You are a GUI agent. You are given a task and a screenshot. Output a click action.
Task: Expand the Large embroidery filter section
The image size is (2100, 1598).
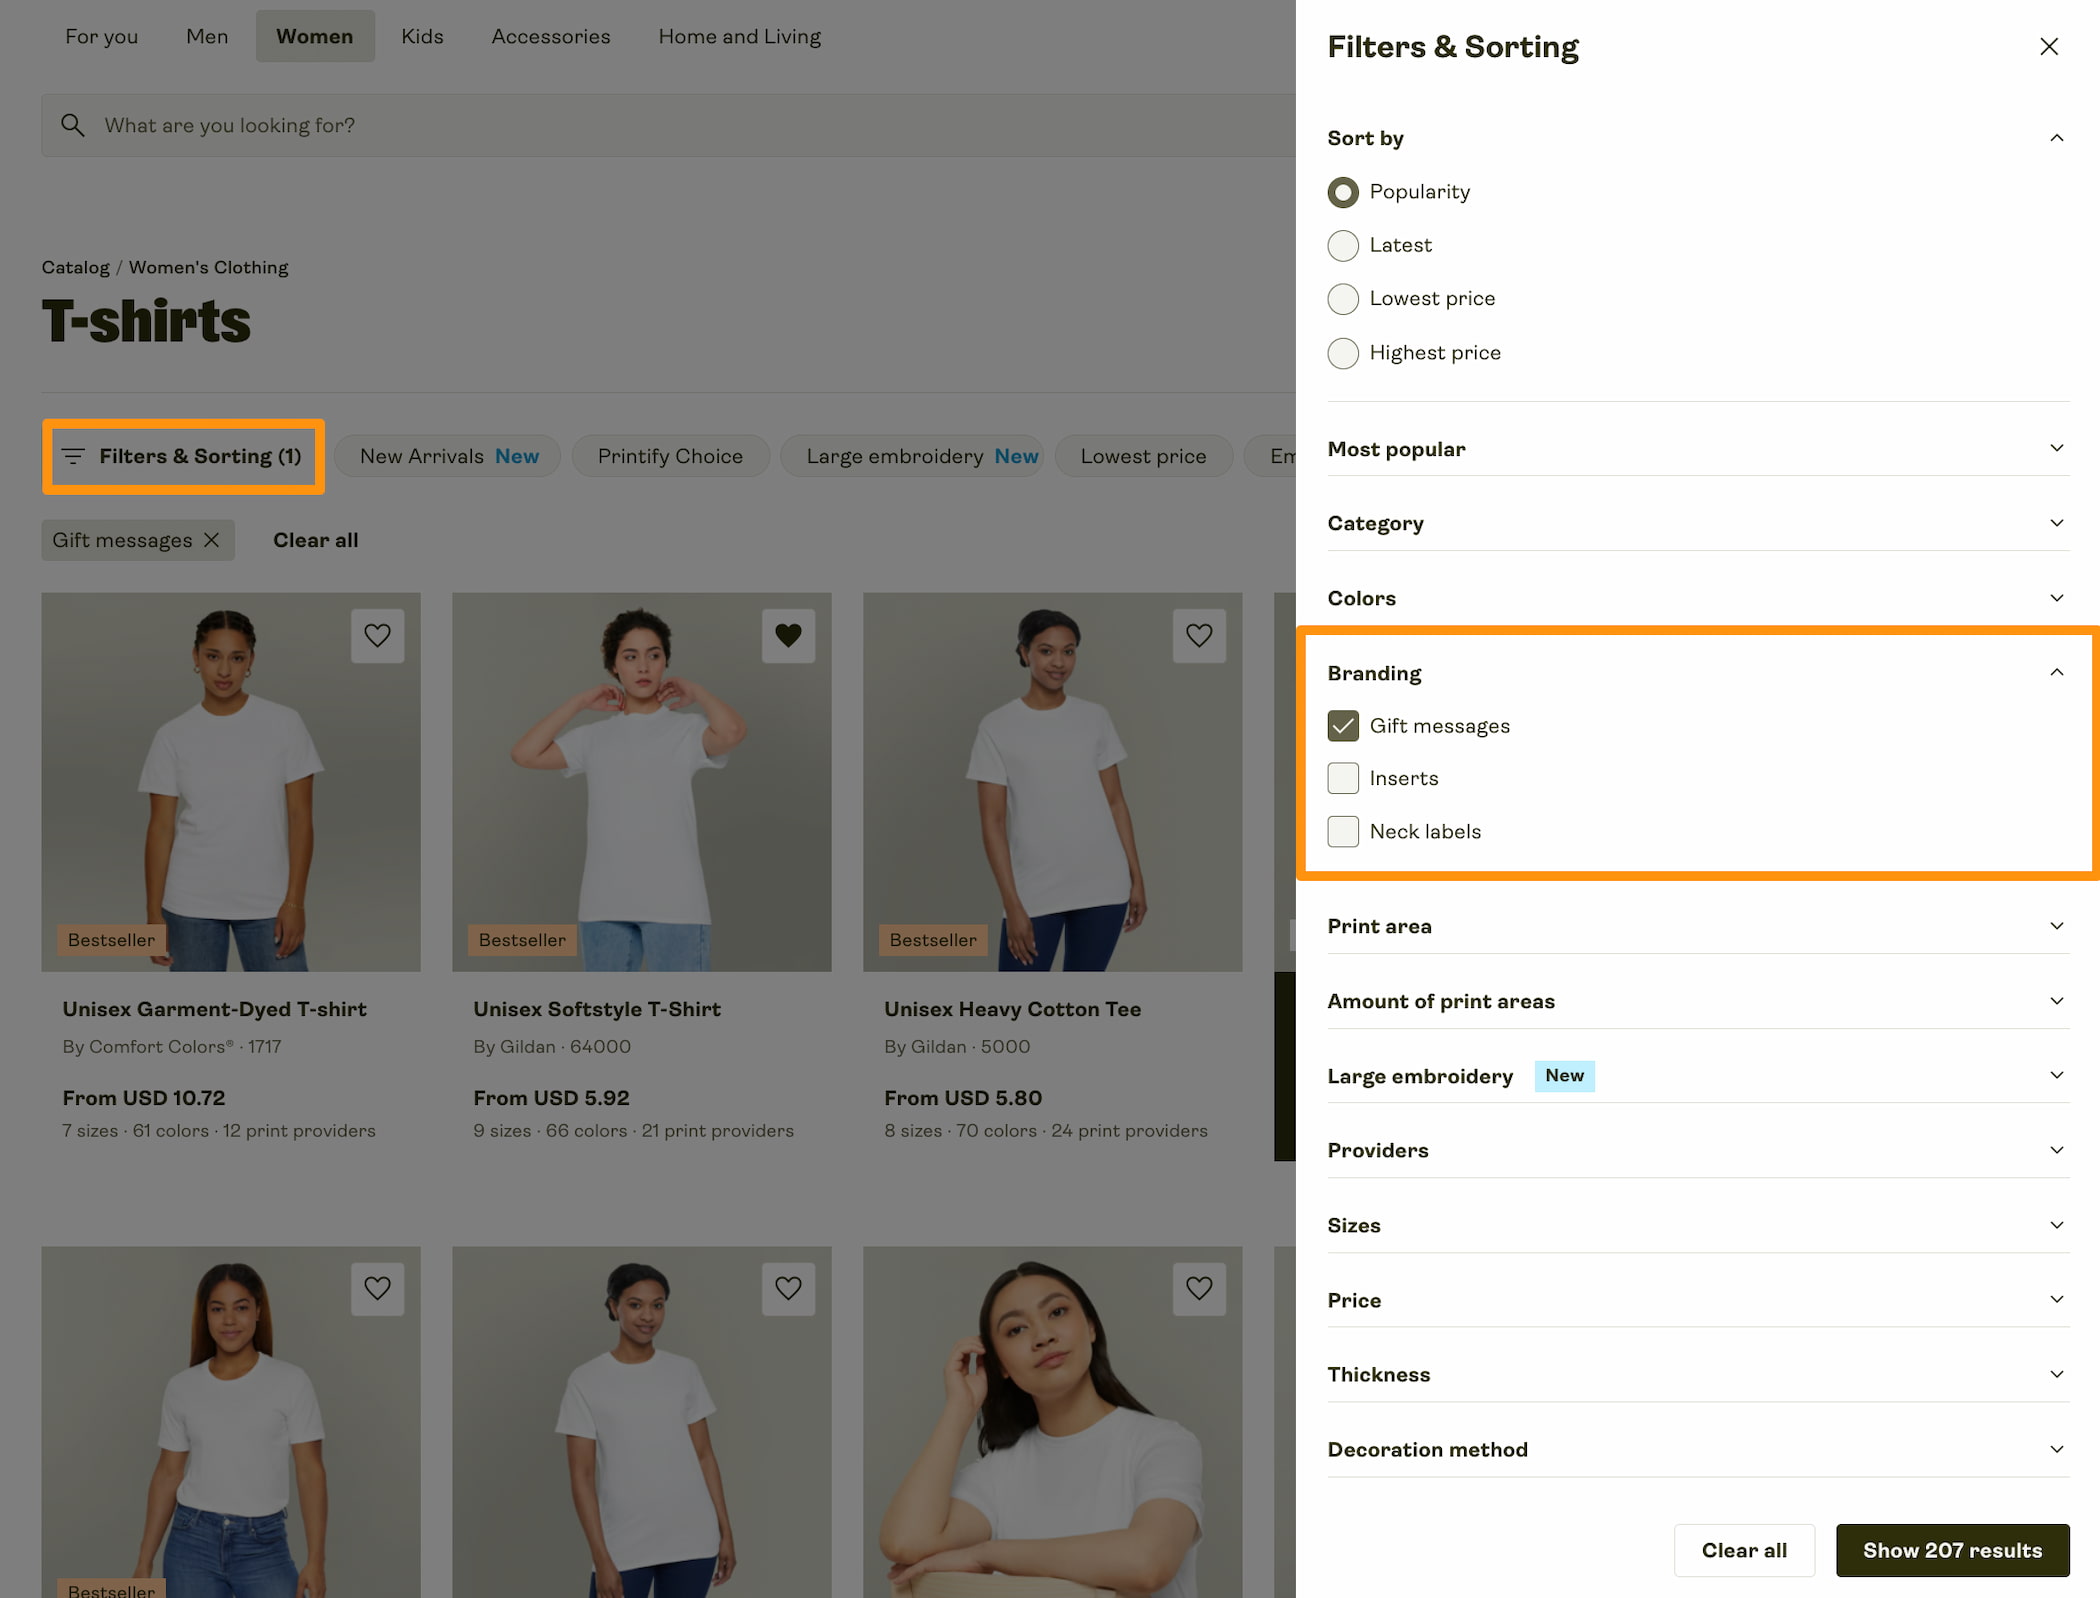coord(1698,1076)
